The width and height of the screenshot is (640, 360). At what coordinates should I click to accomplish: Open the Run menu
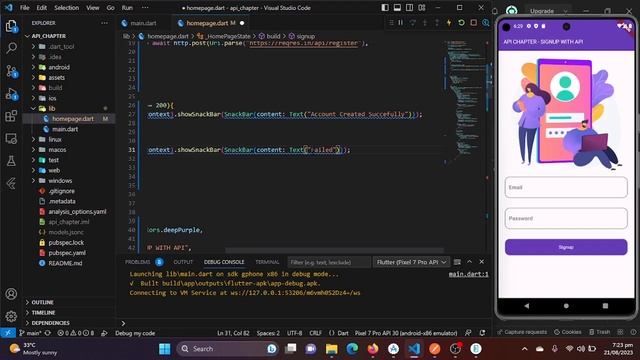(x=127, y=8)
